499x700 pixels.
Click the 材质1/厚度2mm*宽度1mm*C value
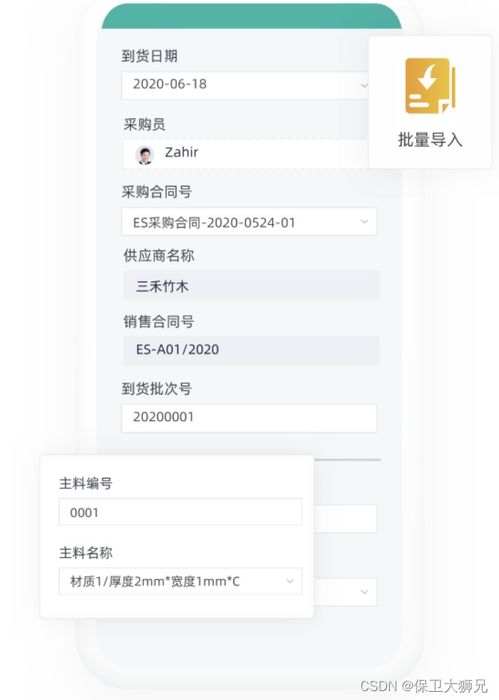155,581
